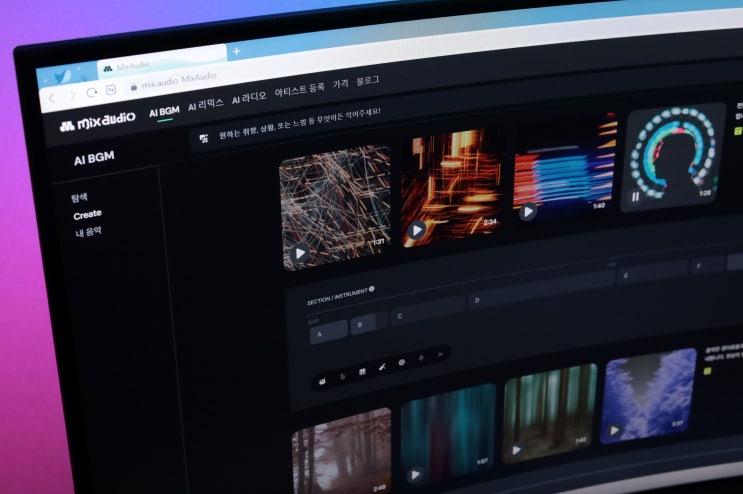Click the padlock icon in address bar

(134, 87)
